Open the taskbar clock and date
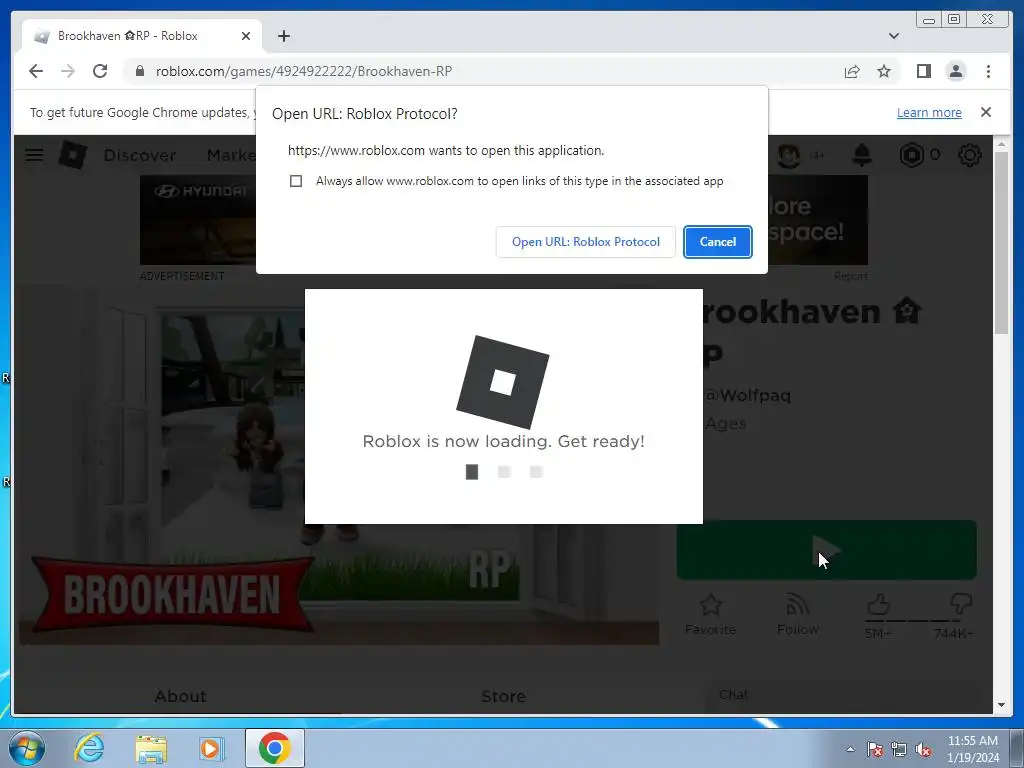This screenshot has width=1024, height=768. click(972, 749)
